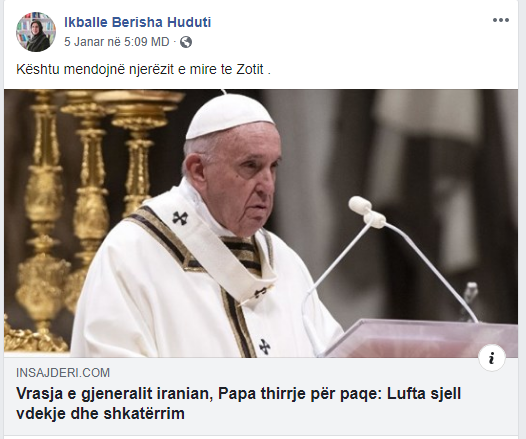Click the transparent lectern in the photo
The image size is (526, 439).
click(419, 337)
